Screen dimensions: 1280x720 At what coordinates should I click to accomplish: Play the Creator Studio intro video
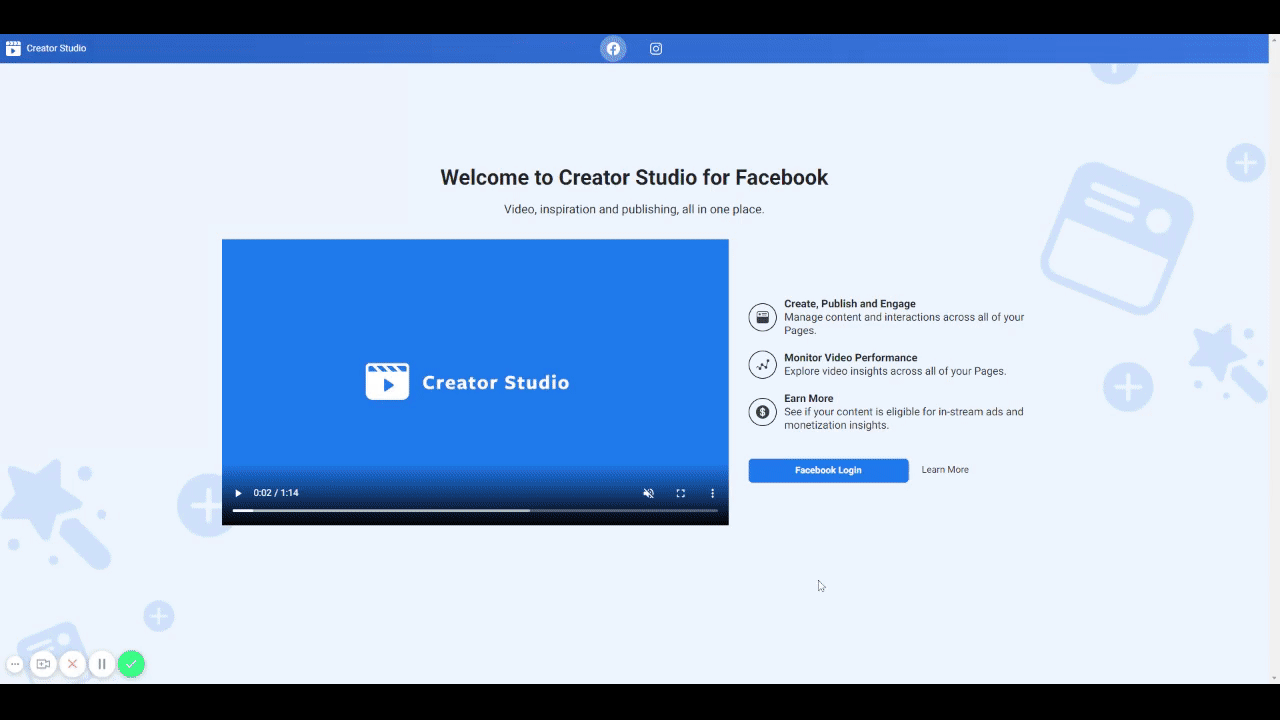[238, 493]
